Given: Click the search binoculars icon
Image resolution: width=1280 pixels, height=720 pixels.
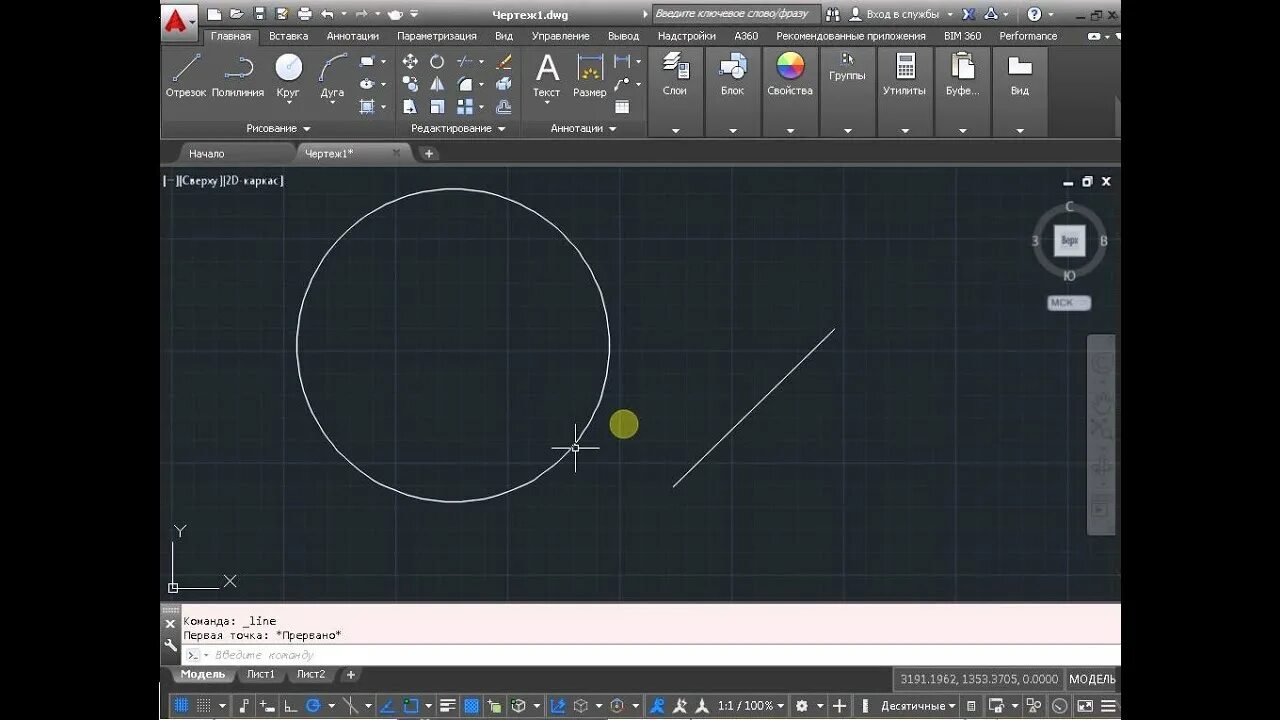Looking at the screenshot, I should [832, 14].
